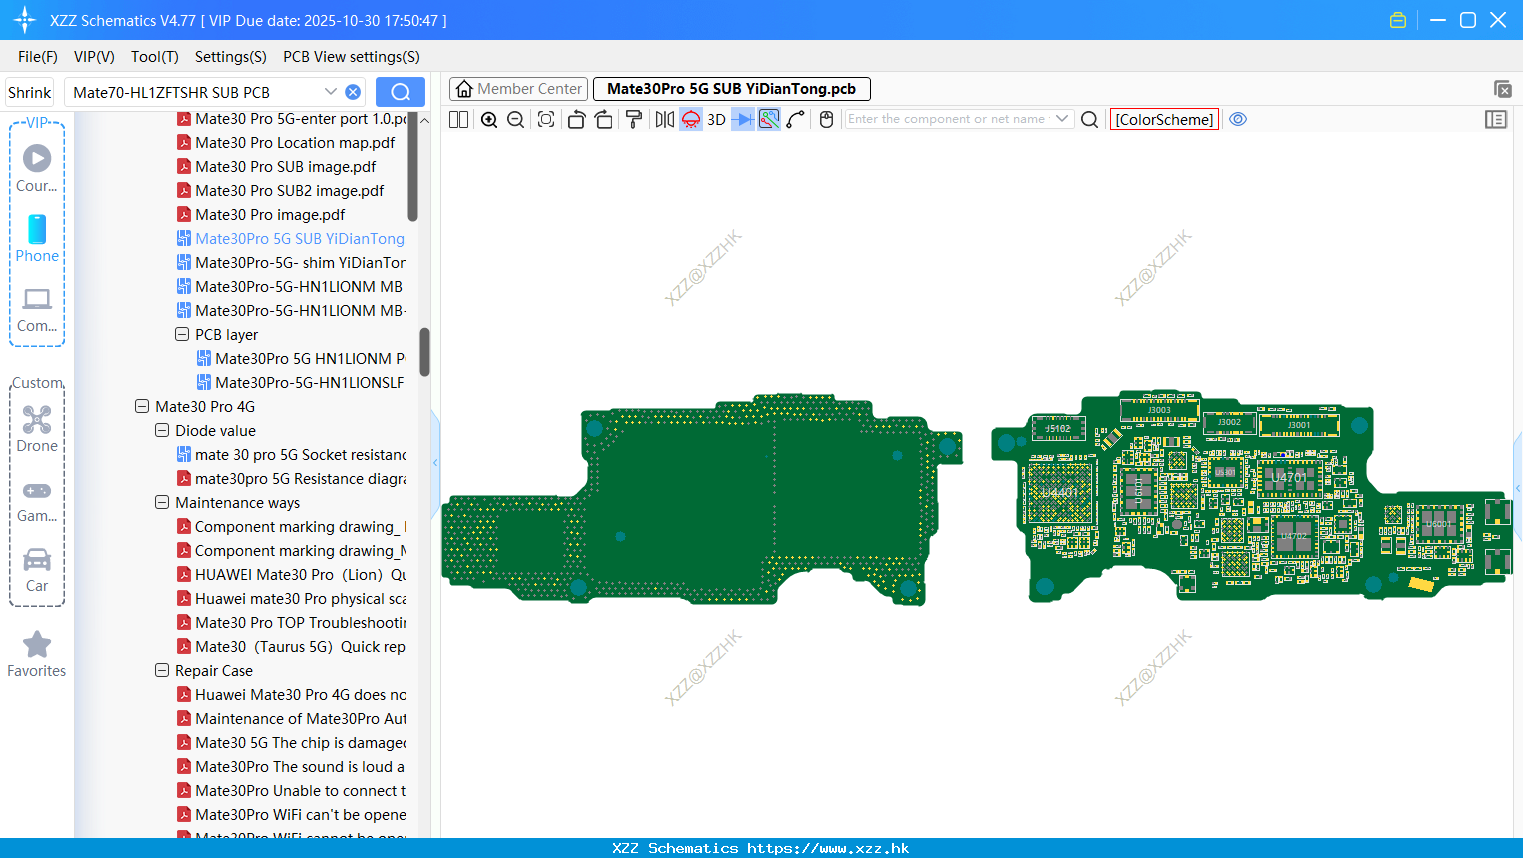Toggle visibility with the eye icon

(1238, 119)
